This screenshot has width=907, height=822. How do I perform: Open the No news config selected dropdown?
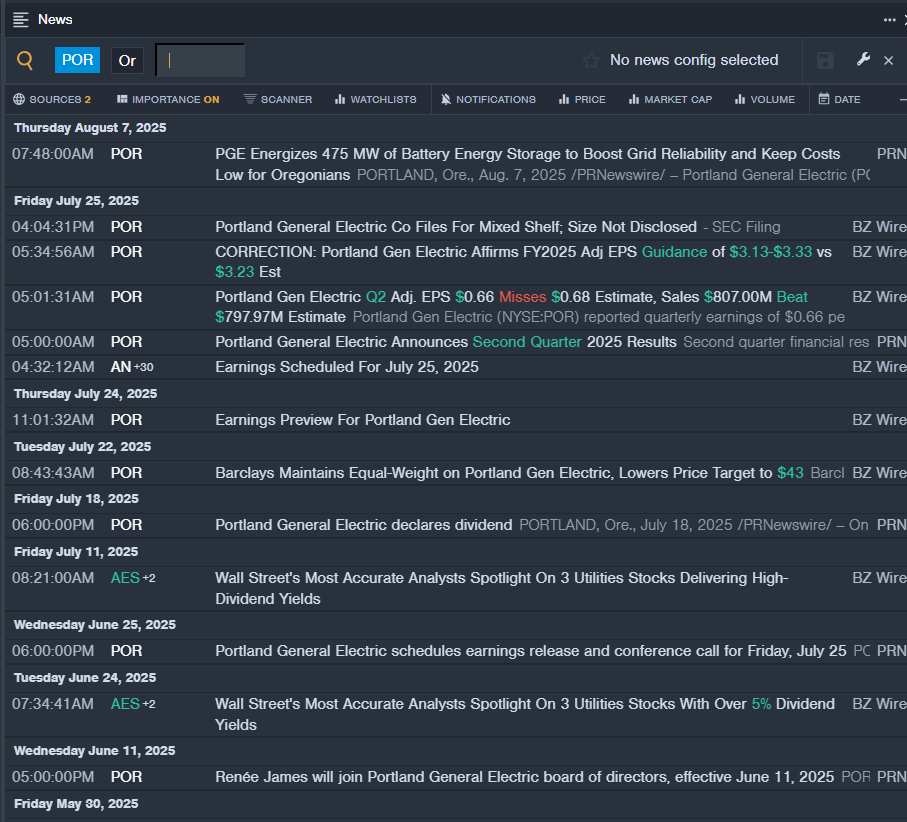click(694, 60)
